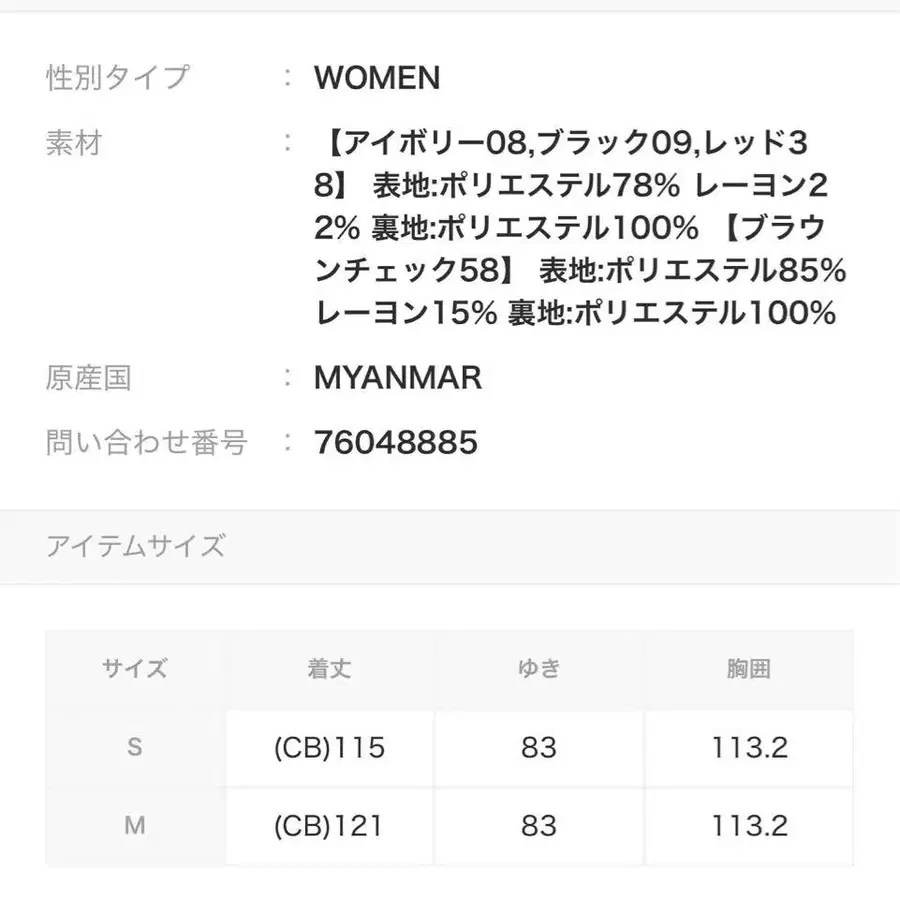Click the 113.2 胸囲 value in M row
This screenshot has width=900, height=900.
pyautogui.click(x=748, y=826)
